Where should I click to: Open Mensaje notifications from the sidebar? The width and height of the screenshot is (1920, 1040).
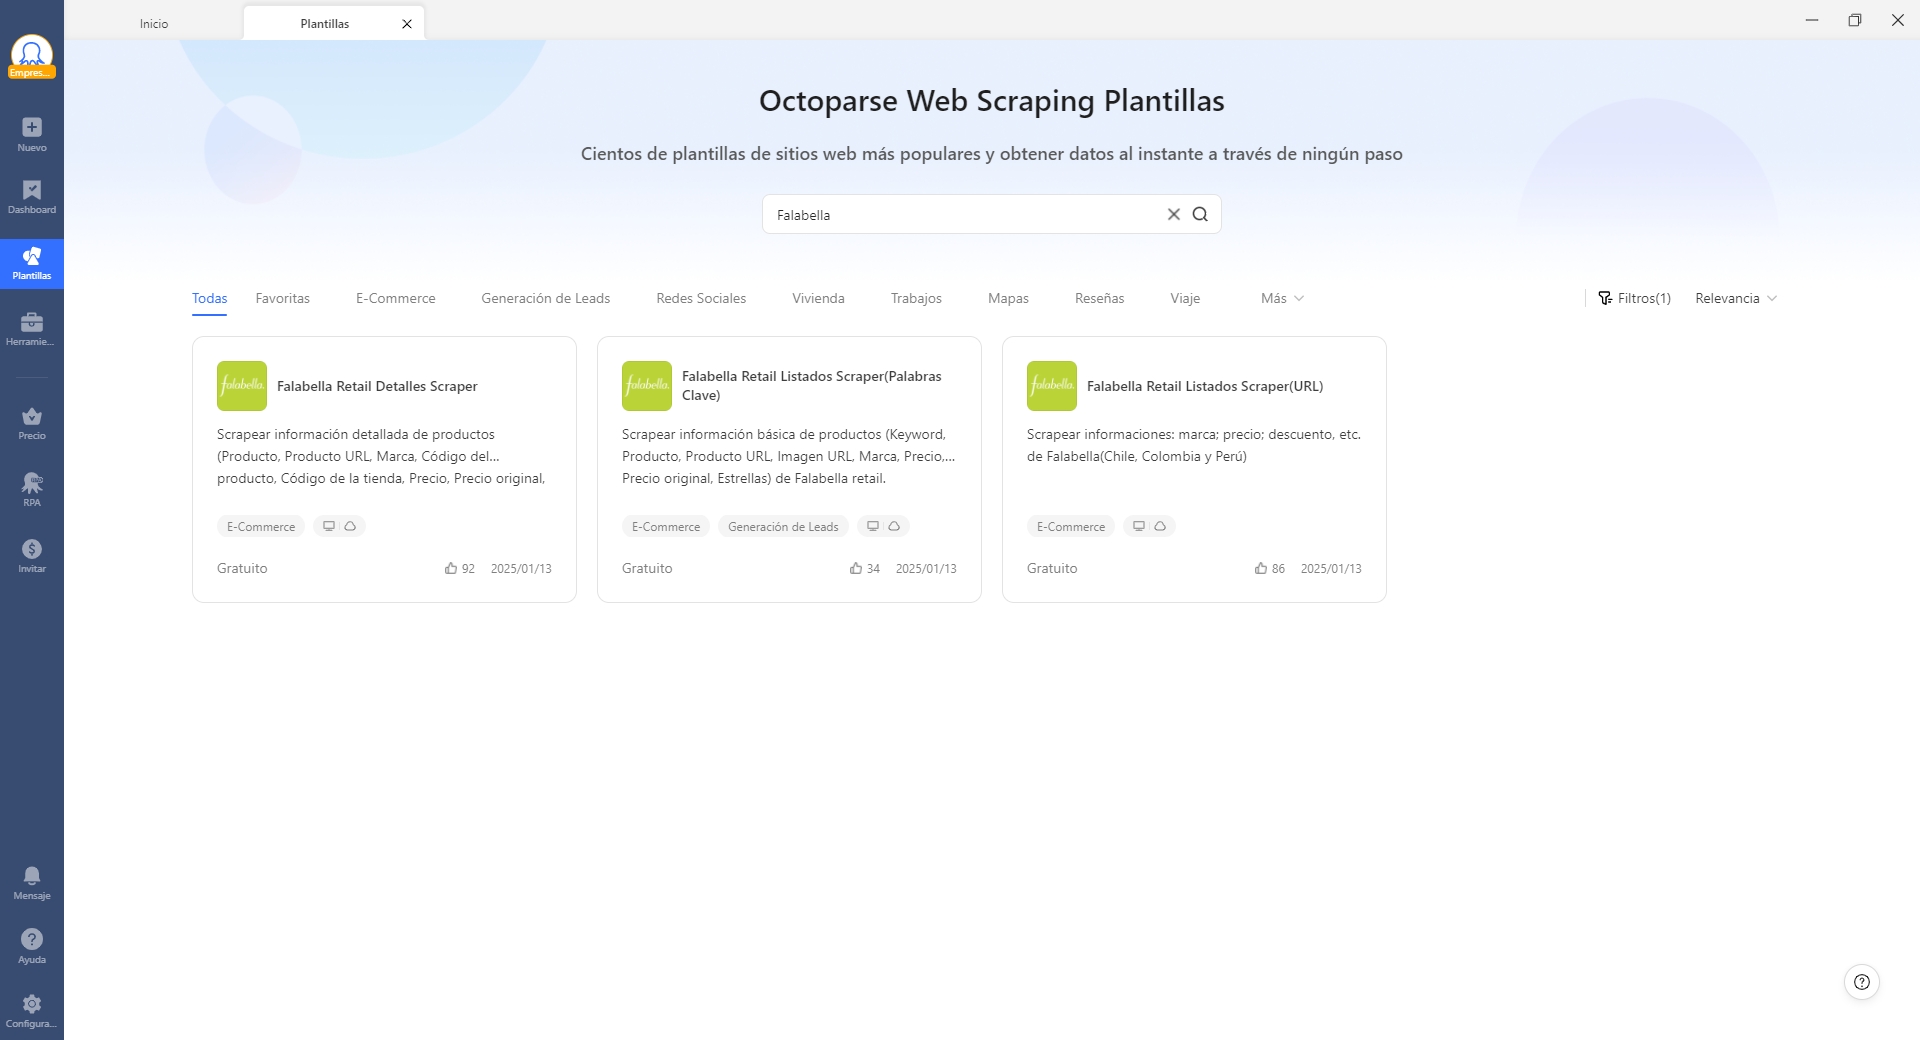32,882
